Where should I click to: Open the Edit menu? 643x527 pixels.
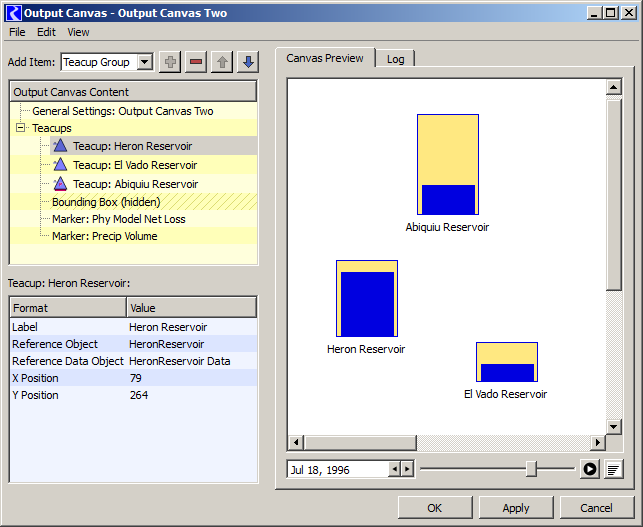46,32
